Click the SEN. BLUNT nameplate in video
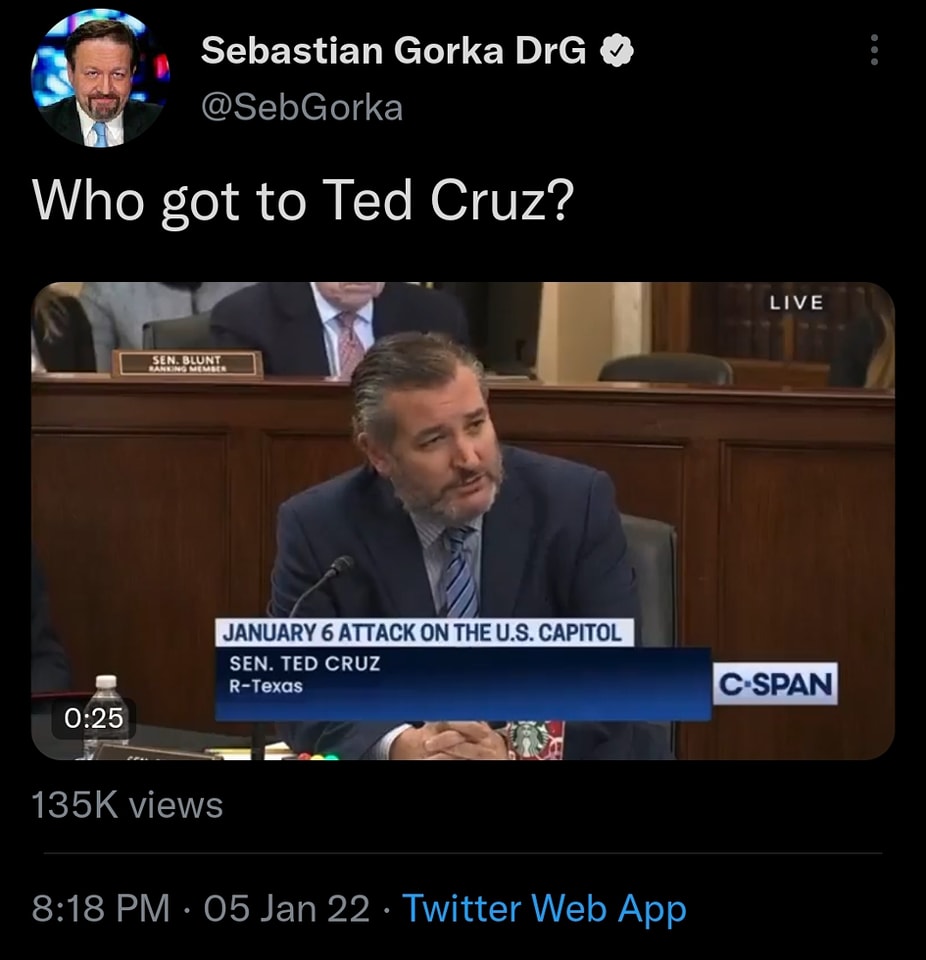 [187, 362]
